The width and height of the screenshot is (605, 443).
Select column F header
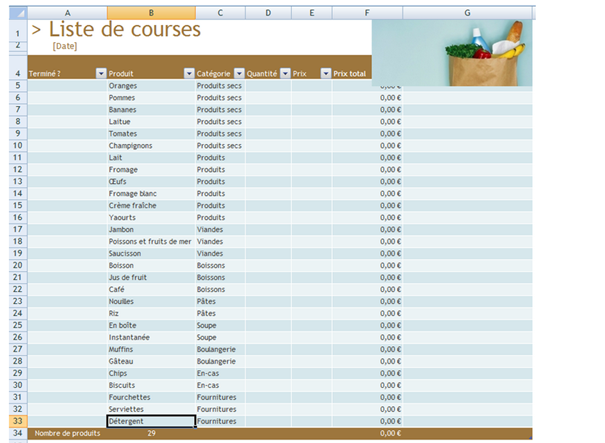tap(367, 13)
